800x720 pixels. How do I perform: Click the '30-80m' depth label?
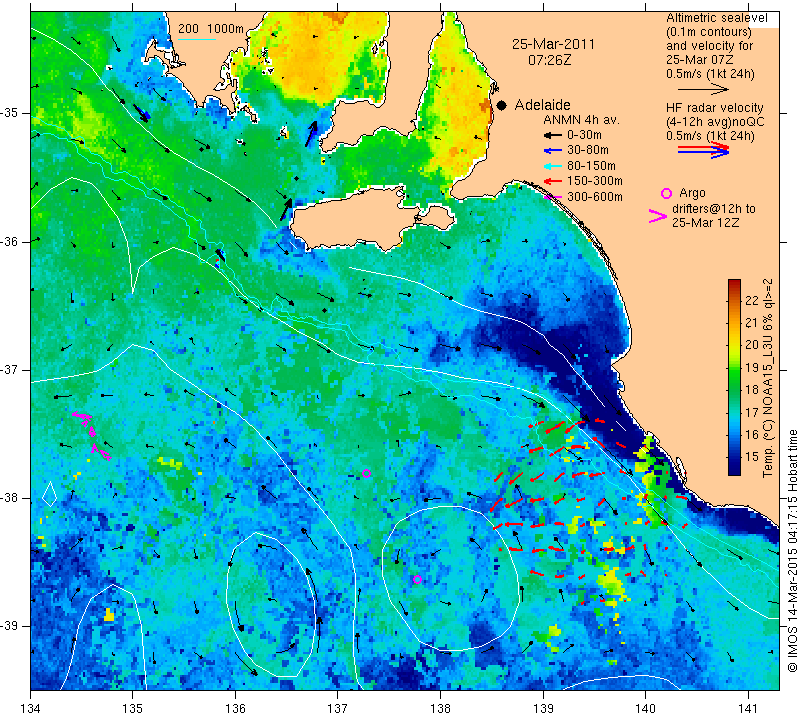point(588,151)
